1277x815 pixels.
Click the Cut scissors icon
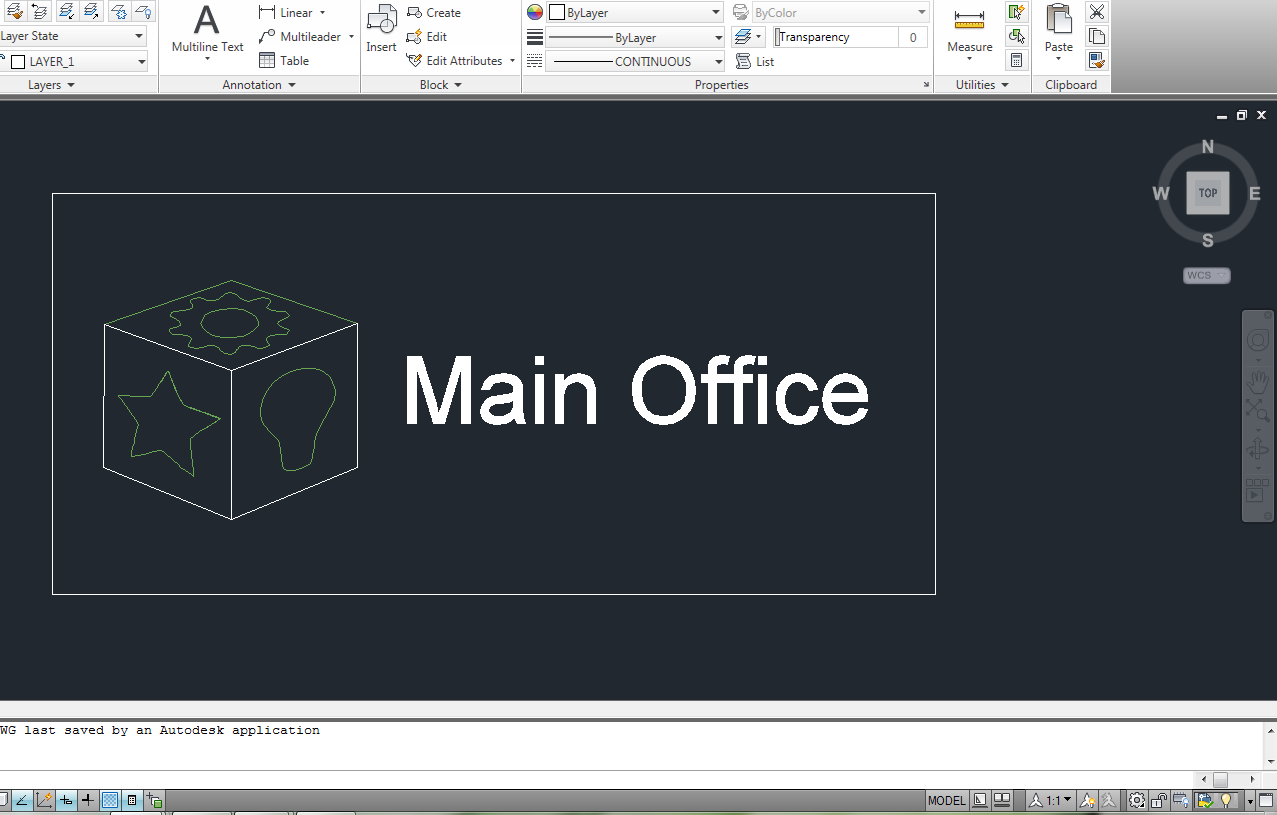coord(1097,12)
